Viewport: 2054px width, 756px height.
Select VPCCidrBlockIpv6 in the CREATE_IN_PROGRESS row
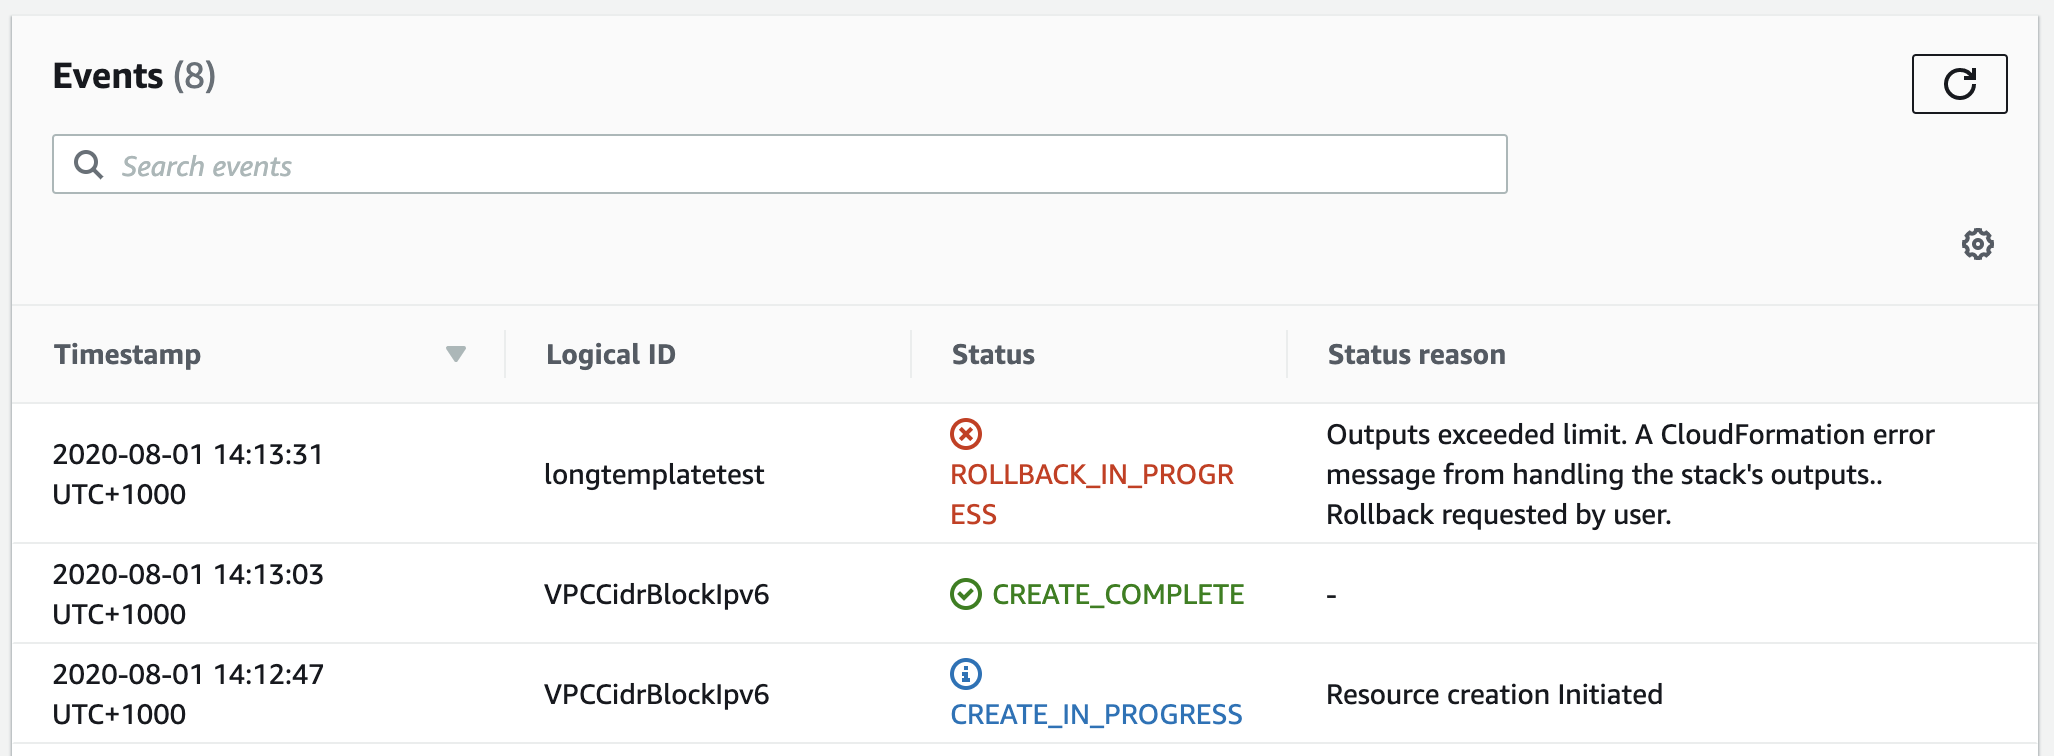coord(657,694)
